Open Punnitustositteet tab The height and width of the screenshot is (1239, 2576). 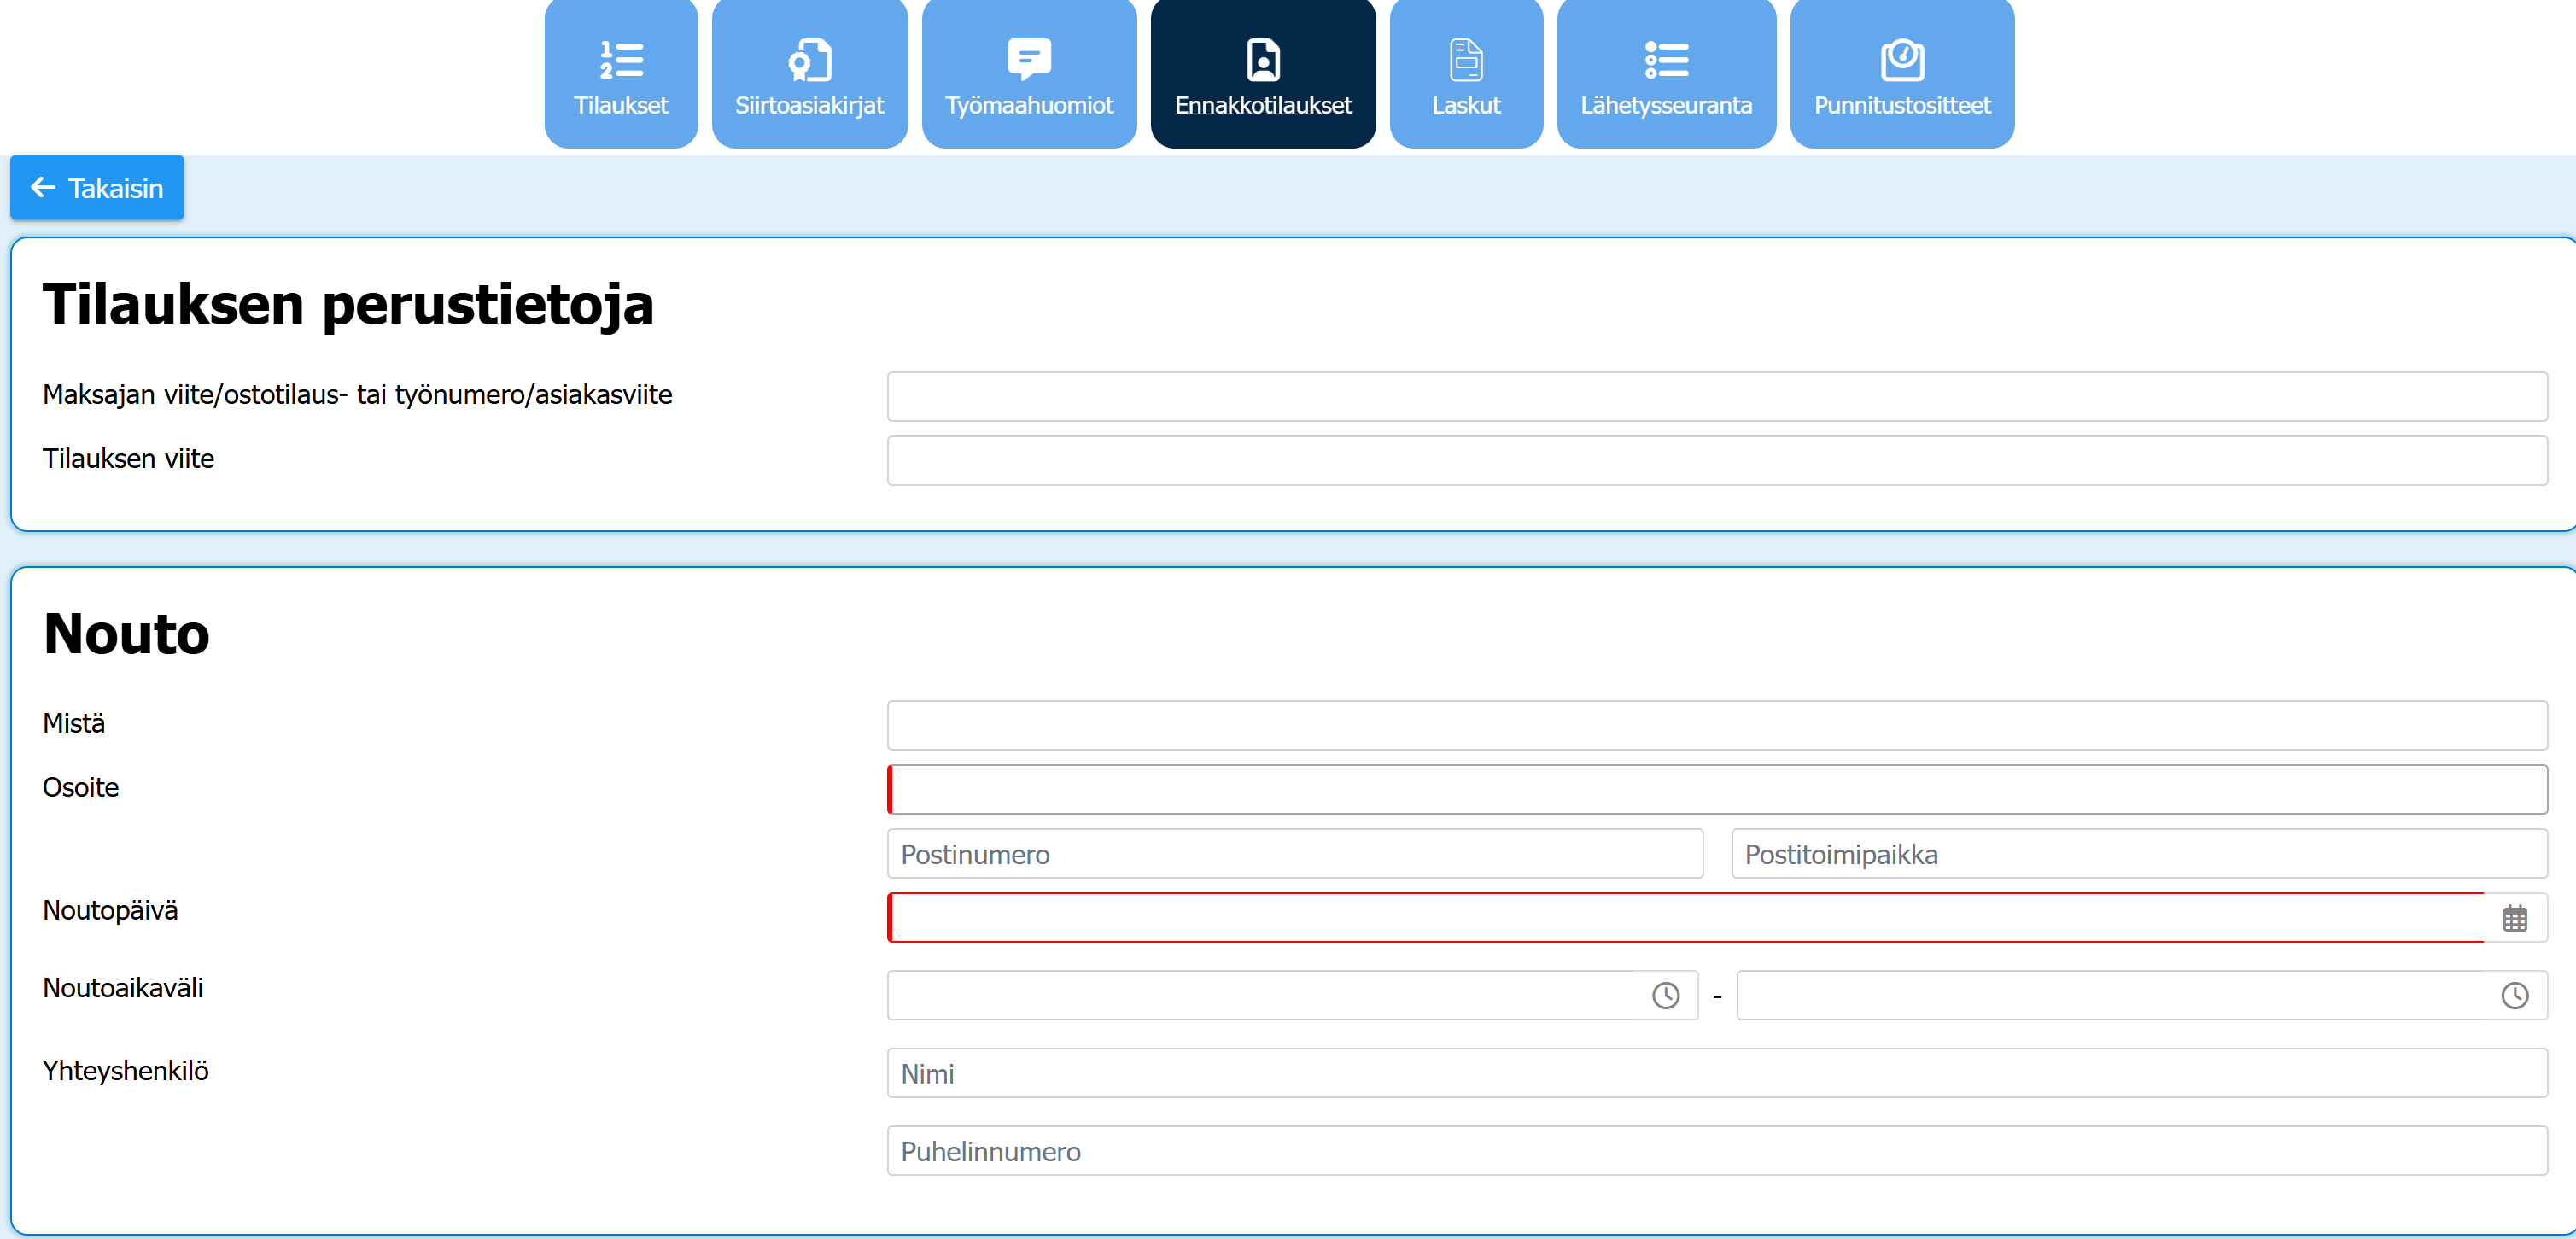tap(1902, 74)
